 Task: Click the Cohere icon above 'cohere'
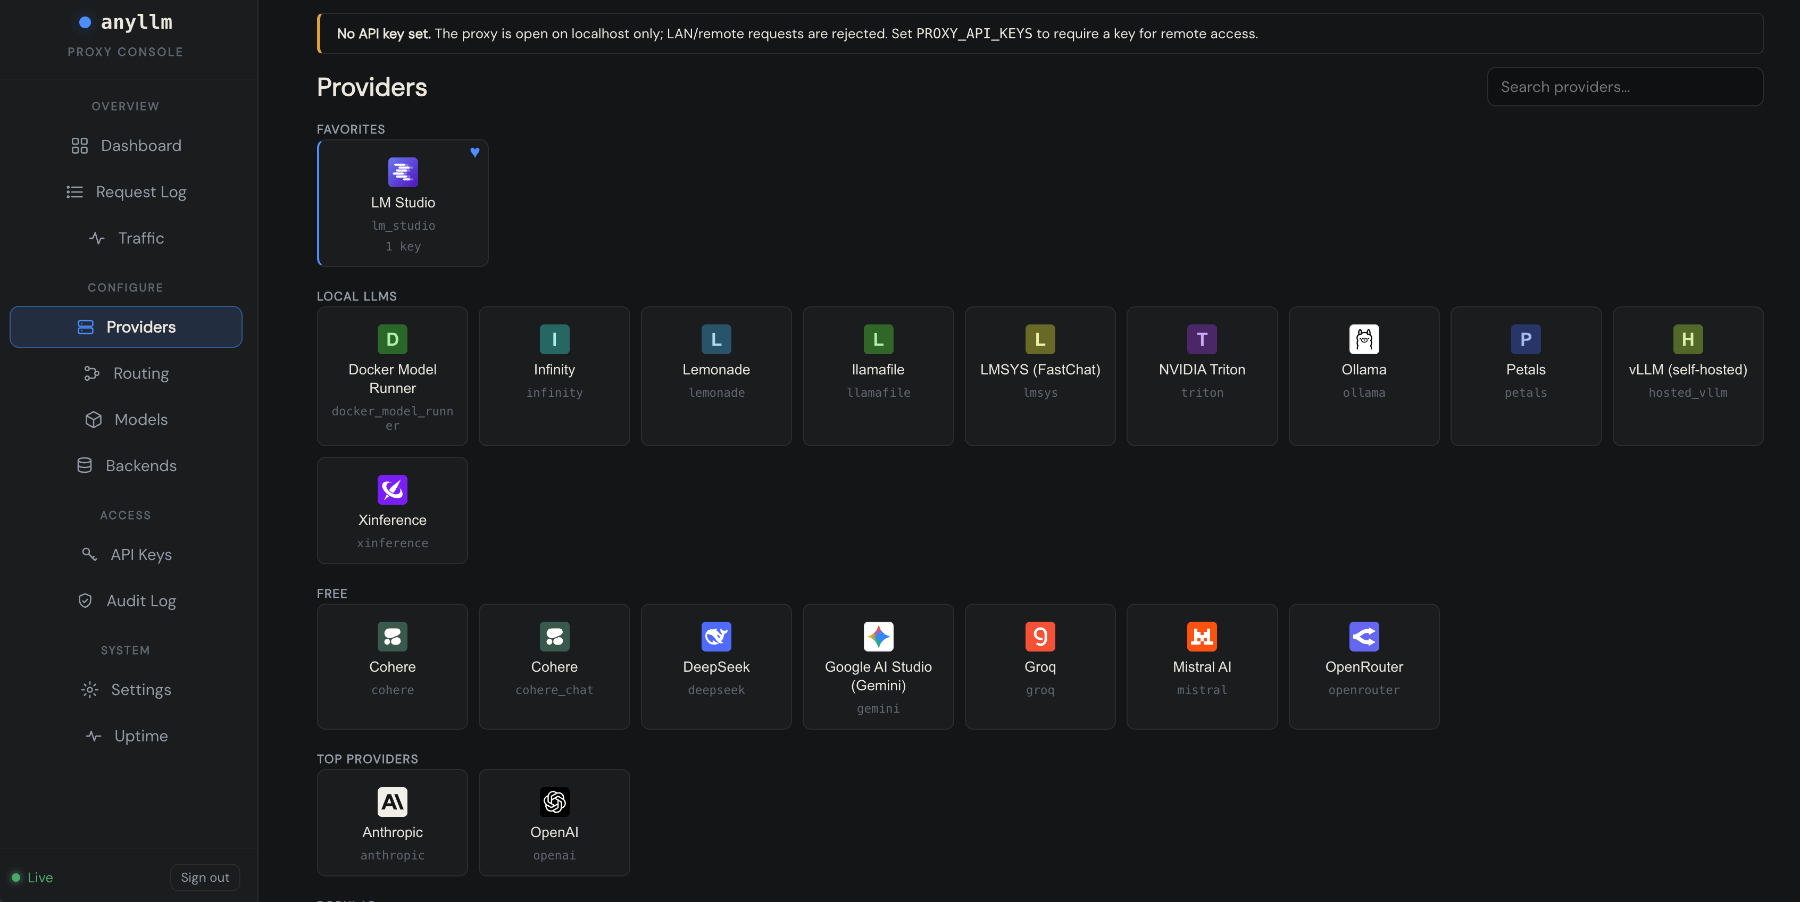(392, 637)
